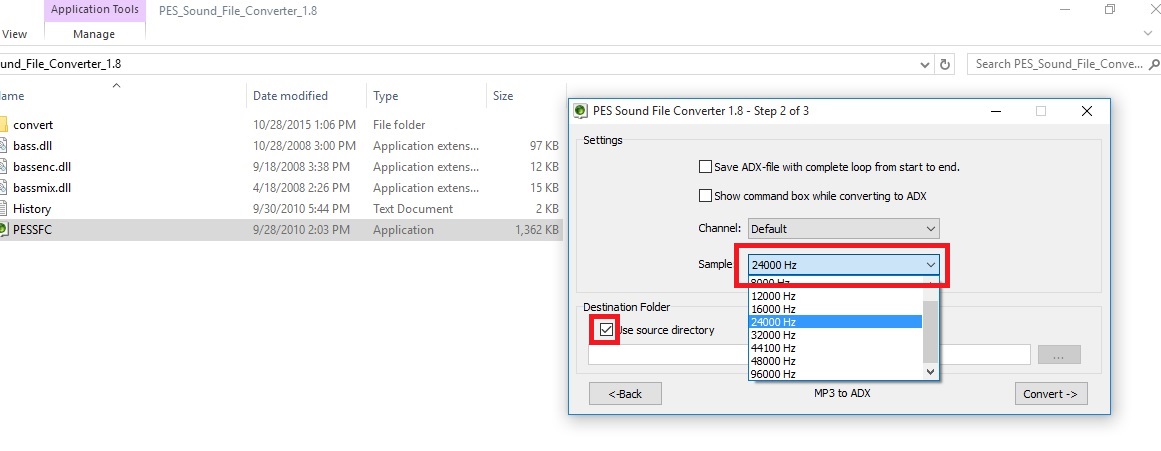
Task: Close the PES Sound File Converter dialog
Action: coord(1086,111)
